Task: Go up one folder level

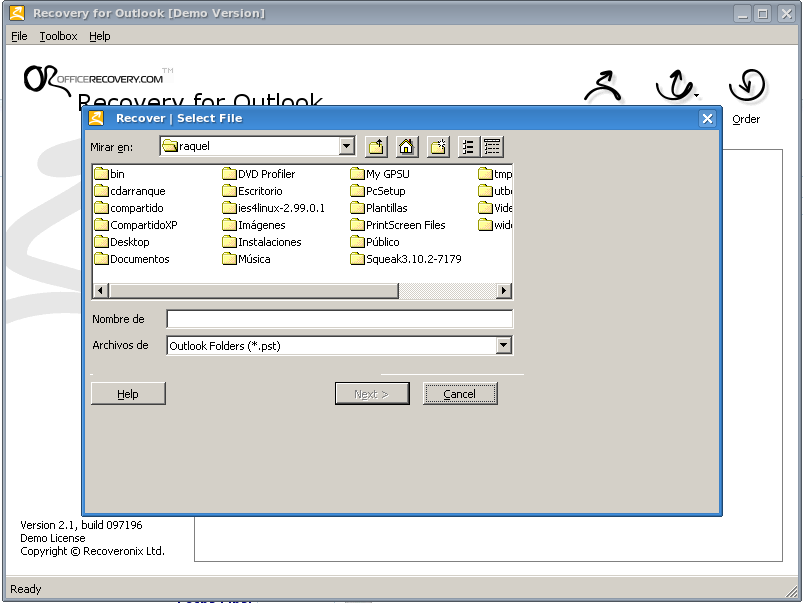Action: [x=376, y=147]
